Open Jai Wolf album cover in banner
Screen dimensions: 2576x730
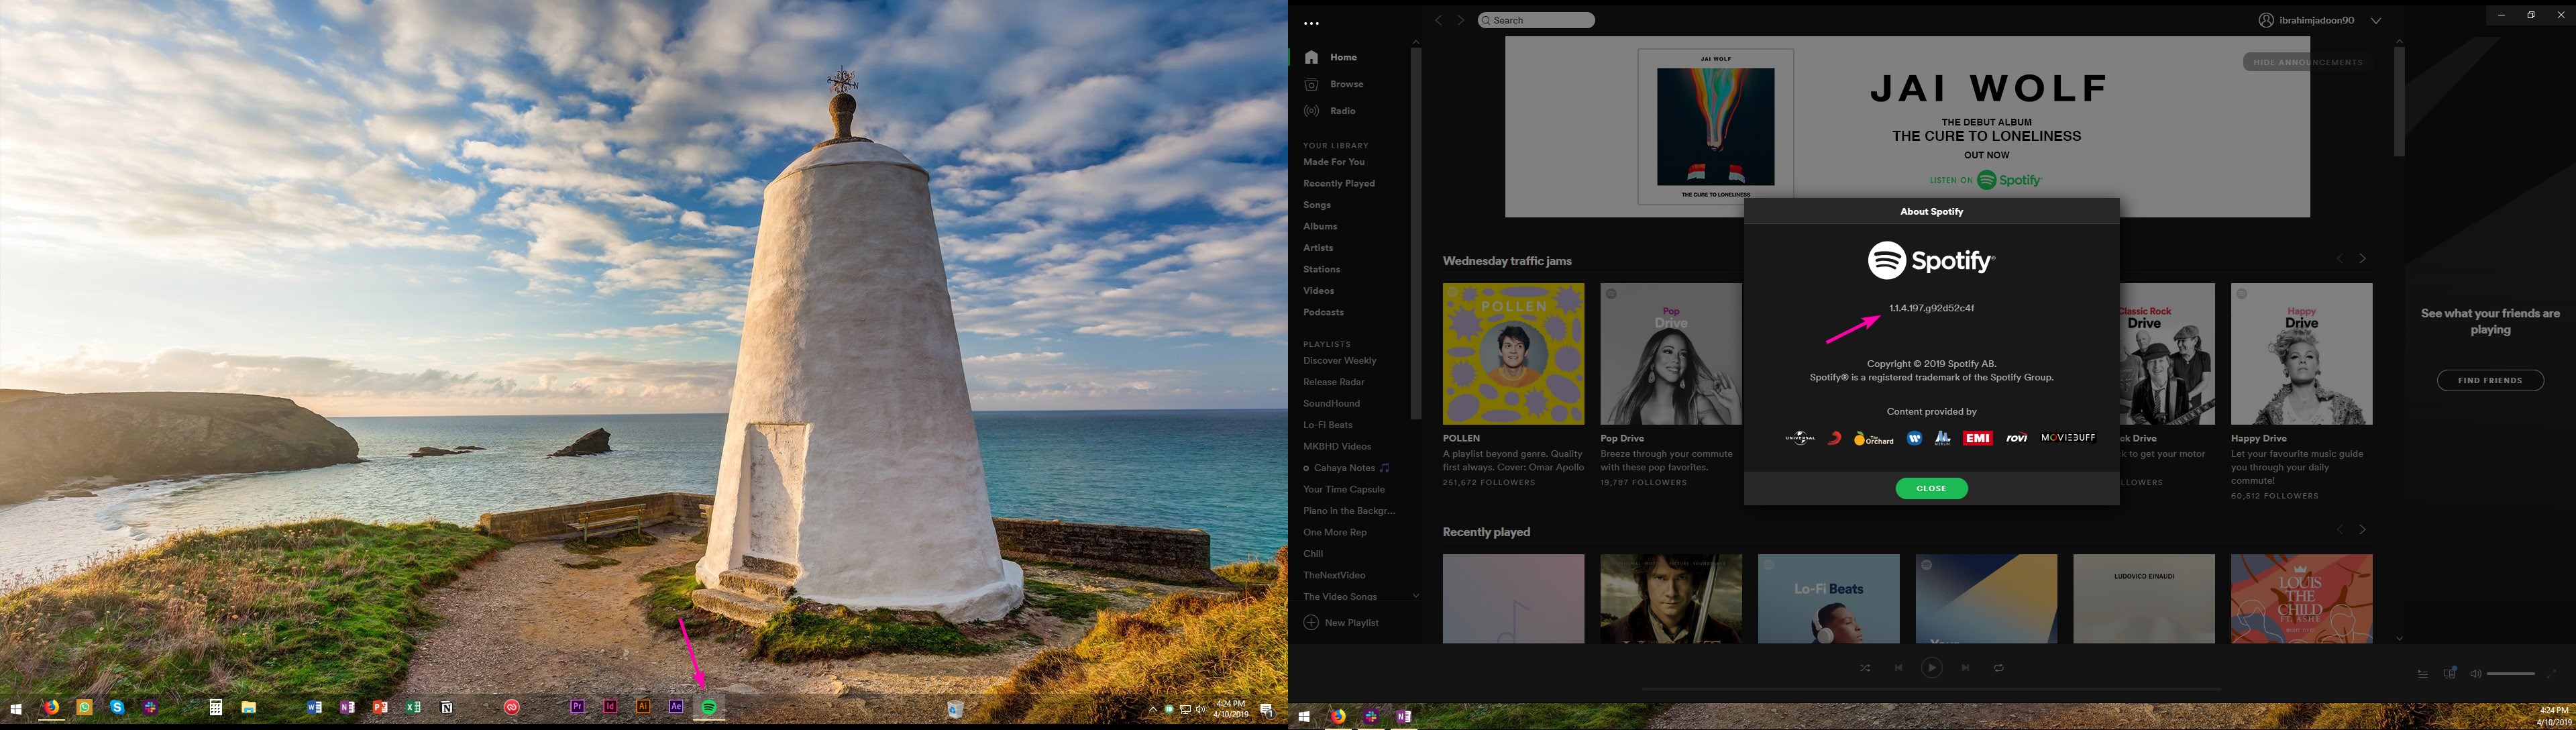tap(1715, 127)
